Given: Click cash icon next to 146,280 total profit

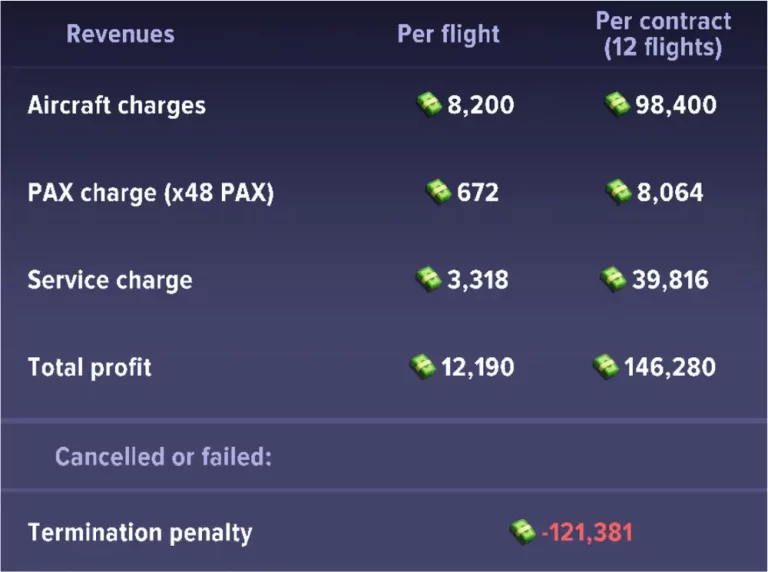Looking at the screenshot, I should point(606,366).
